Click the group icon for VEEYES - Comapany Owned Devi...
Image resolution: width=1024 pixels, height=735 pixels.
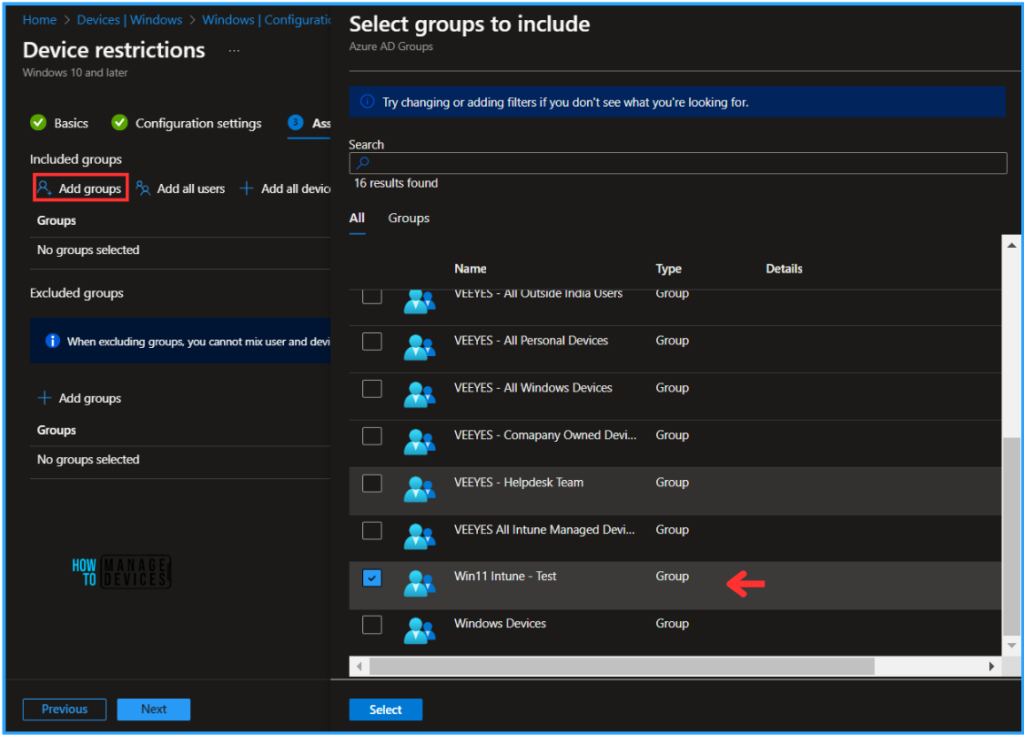[419, 441]
